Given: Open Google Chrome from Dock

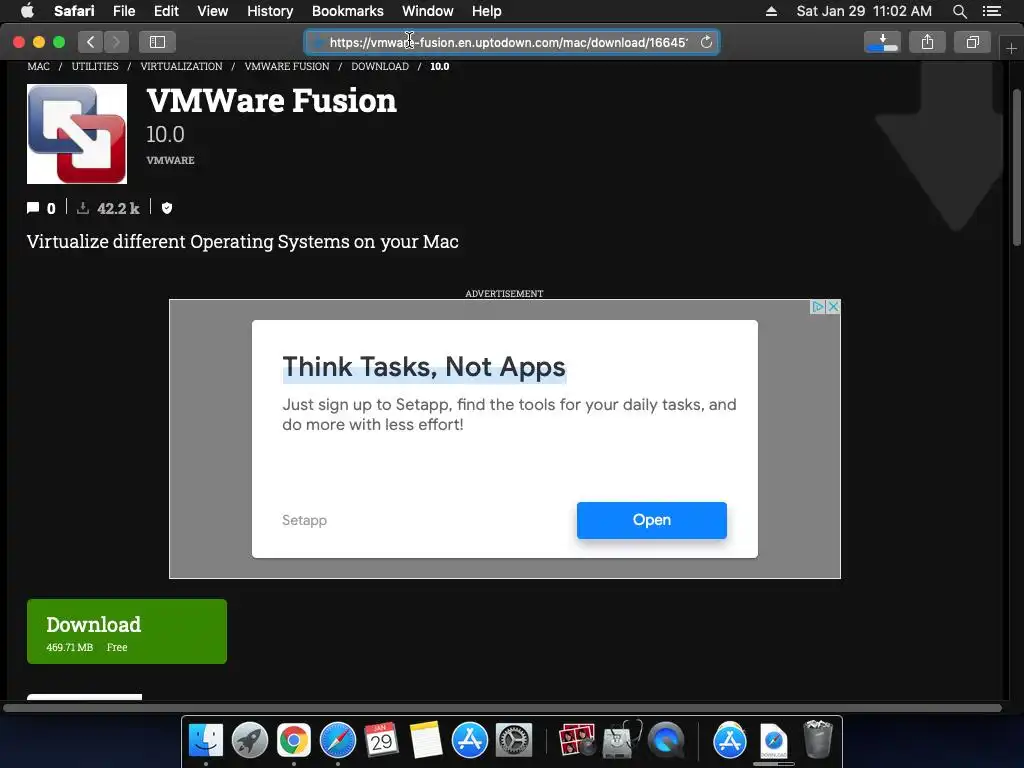Looking at the screenshot, I should tap(294, 741).
